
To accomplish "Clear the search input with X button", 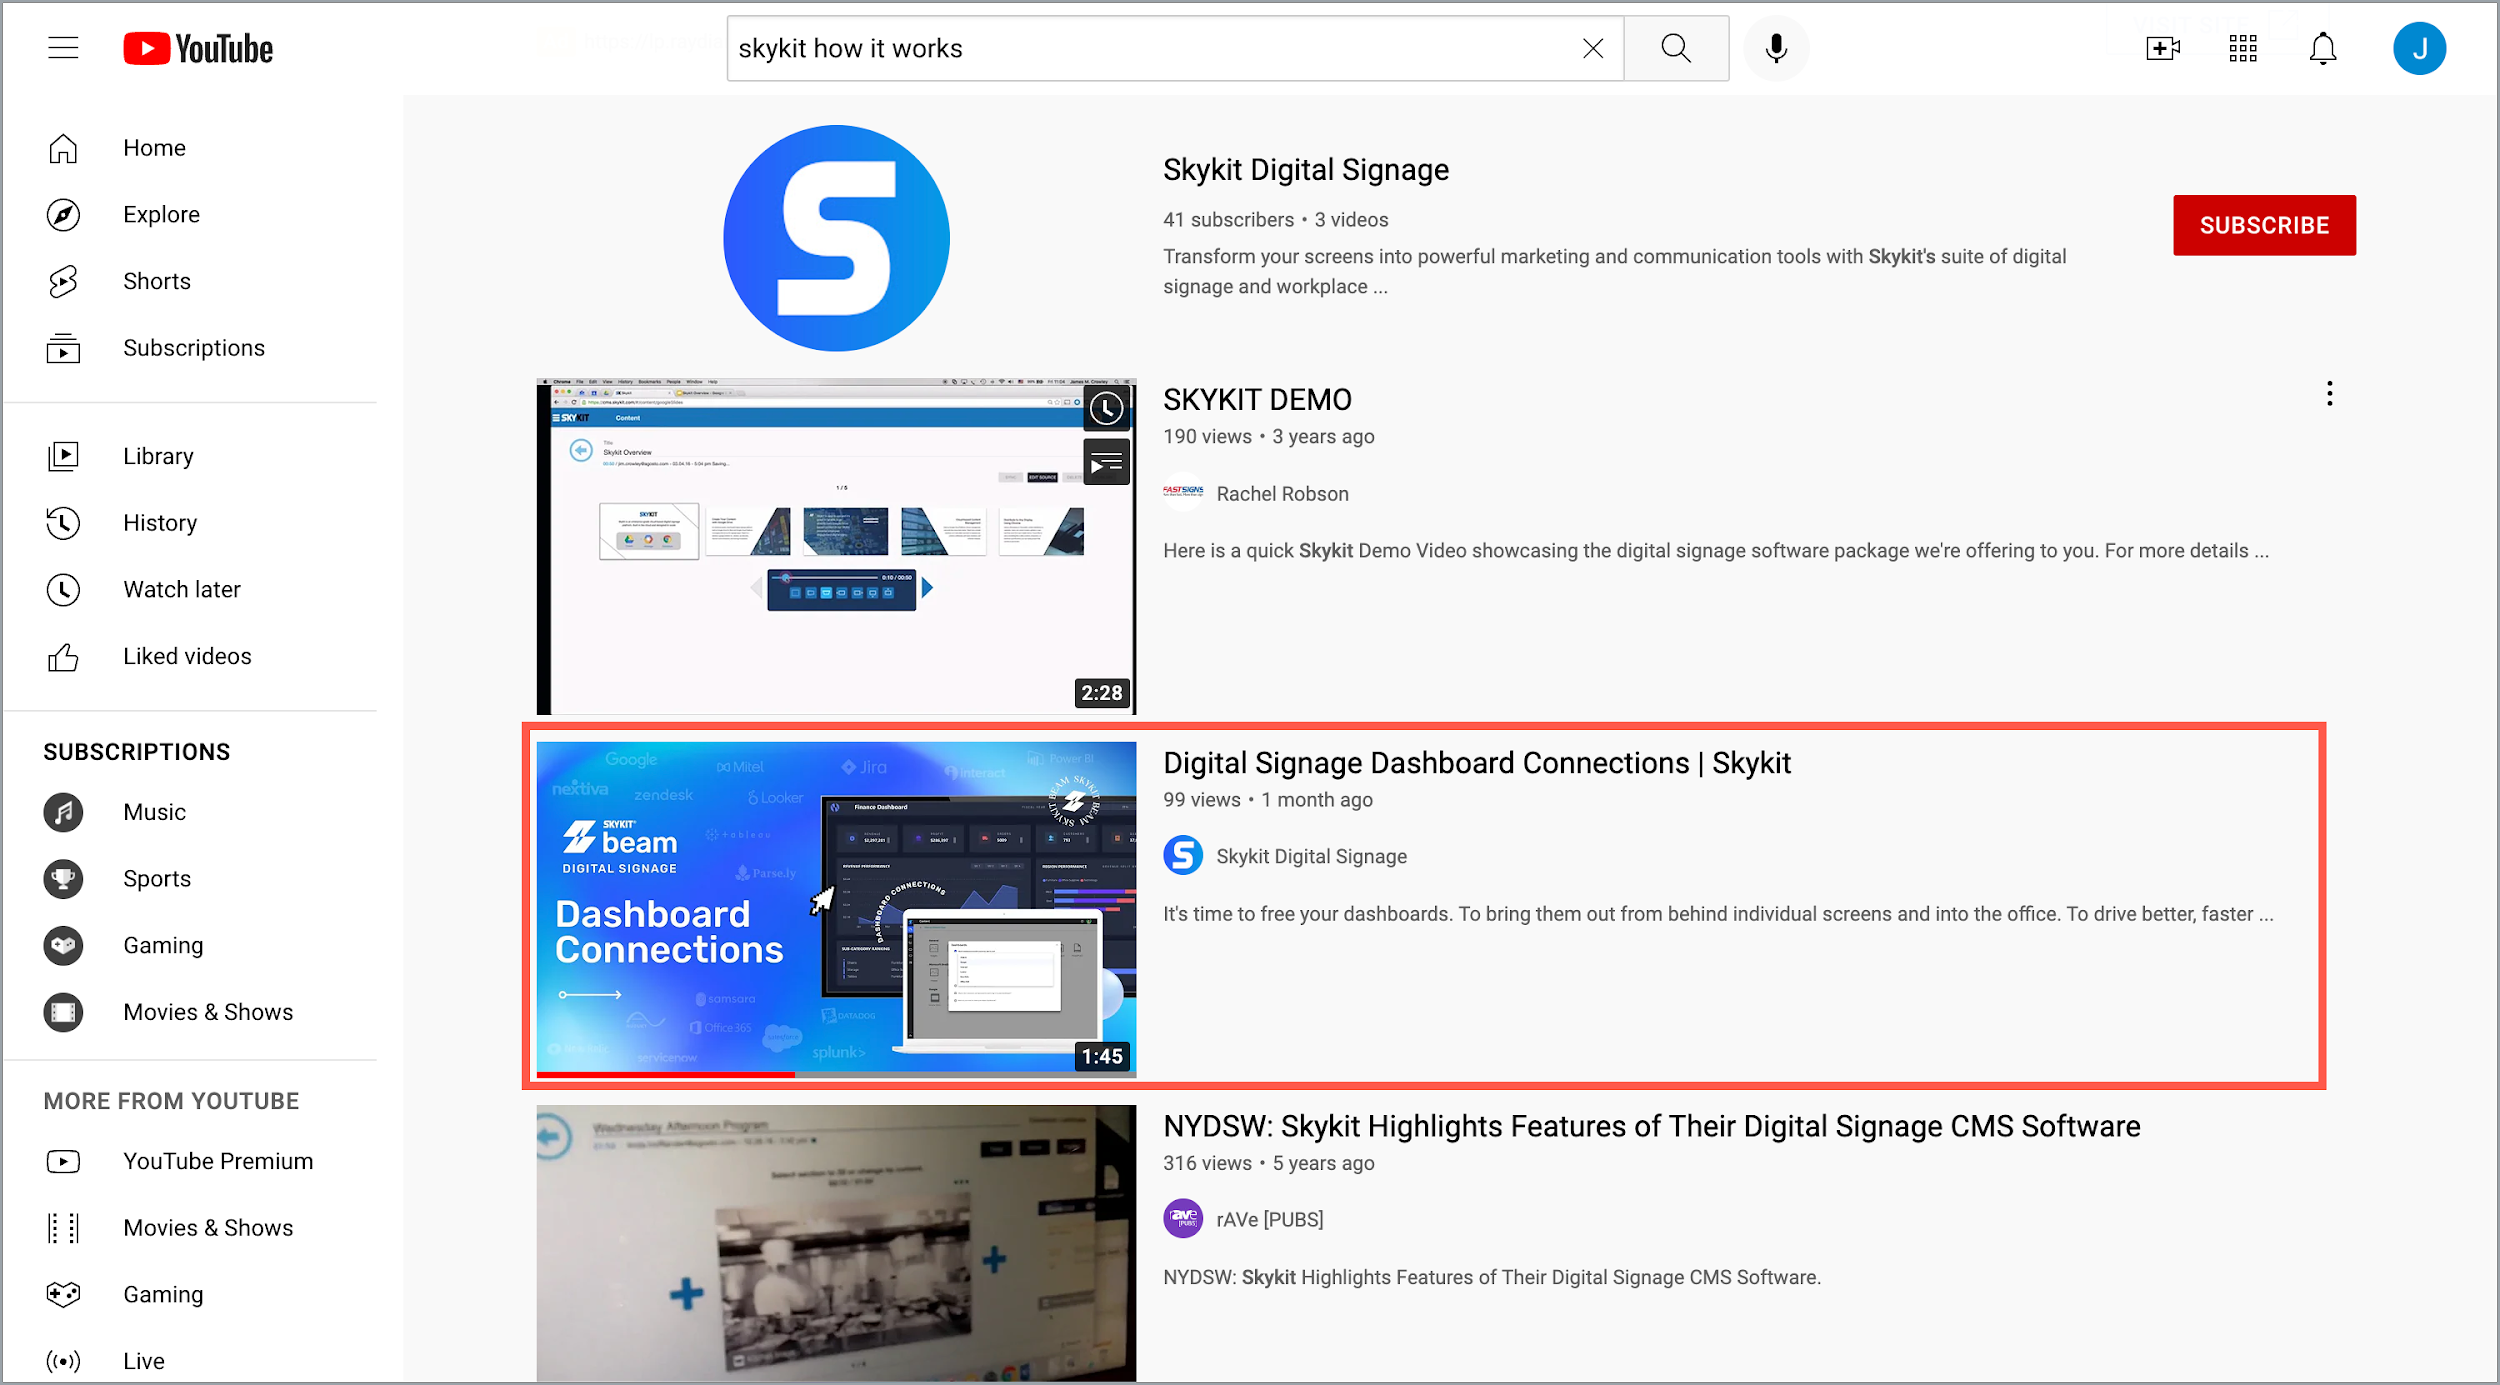I will coord(1593,48).
